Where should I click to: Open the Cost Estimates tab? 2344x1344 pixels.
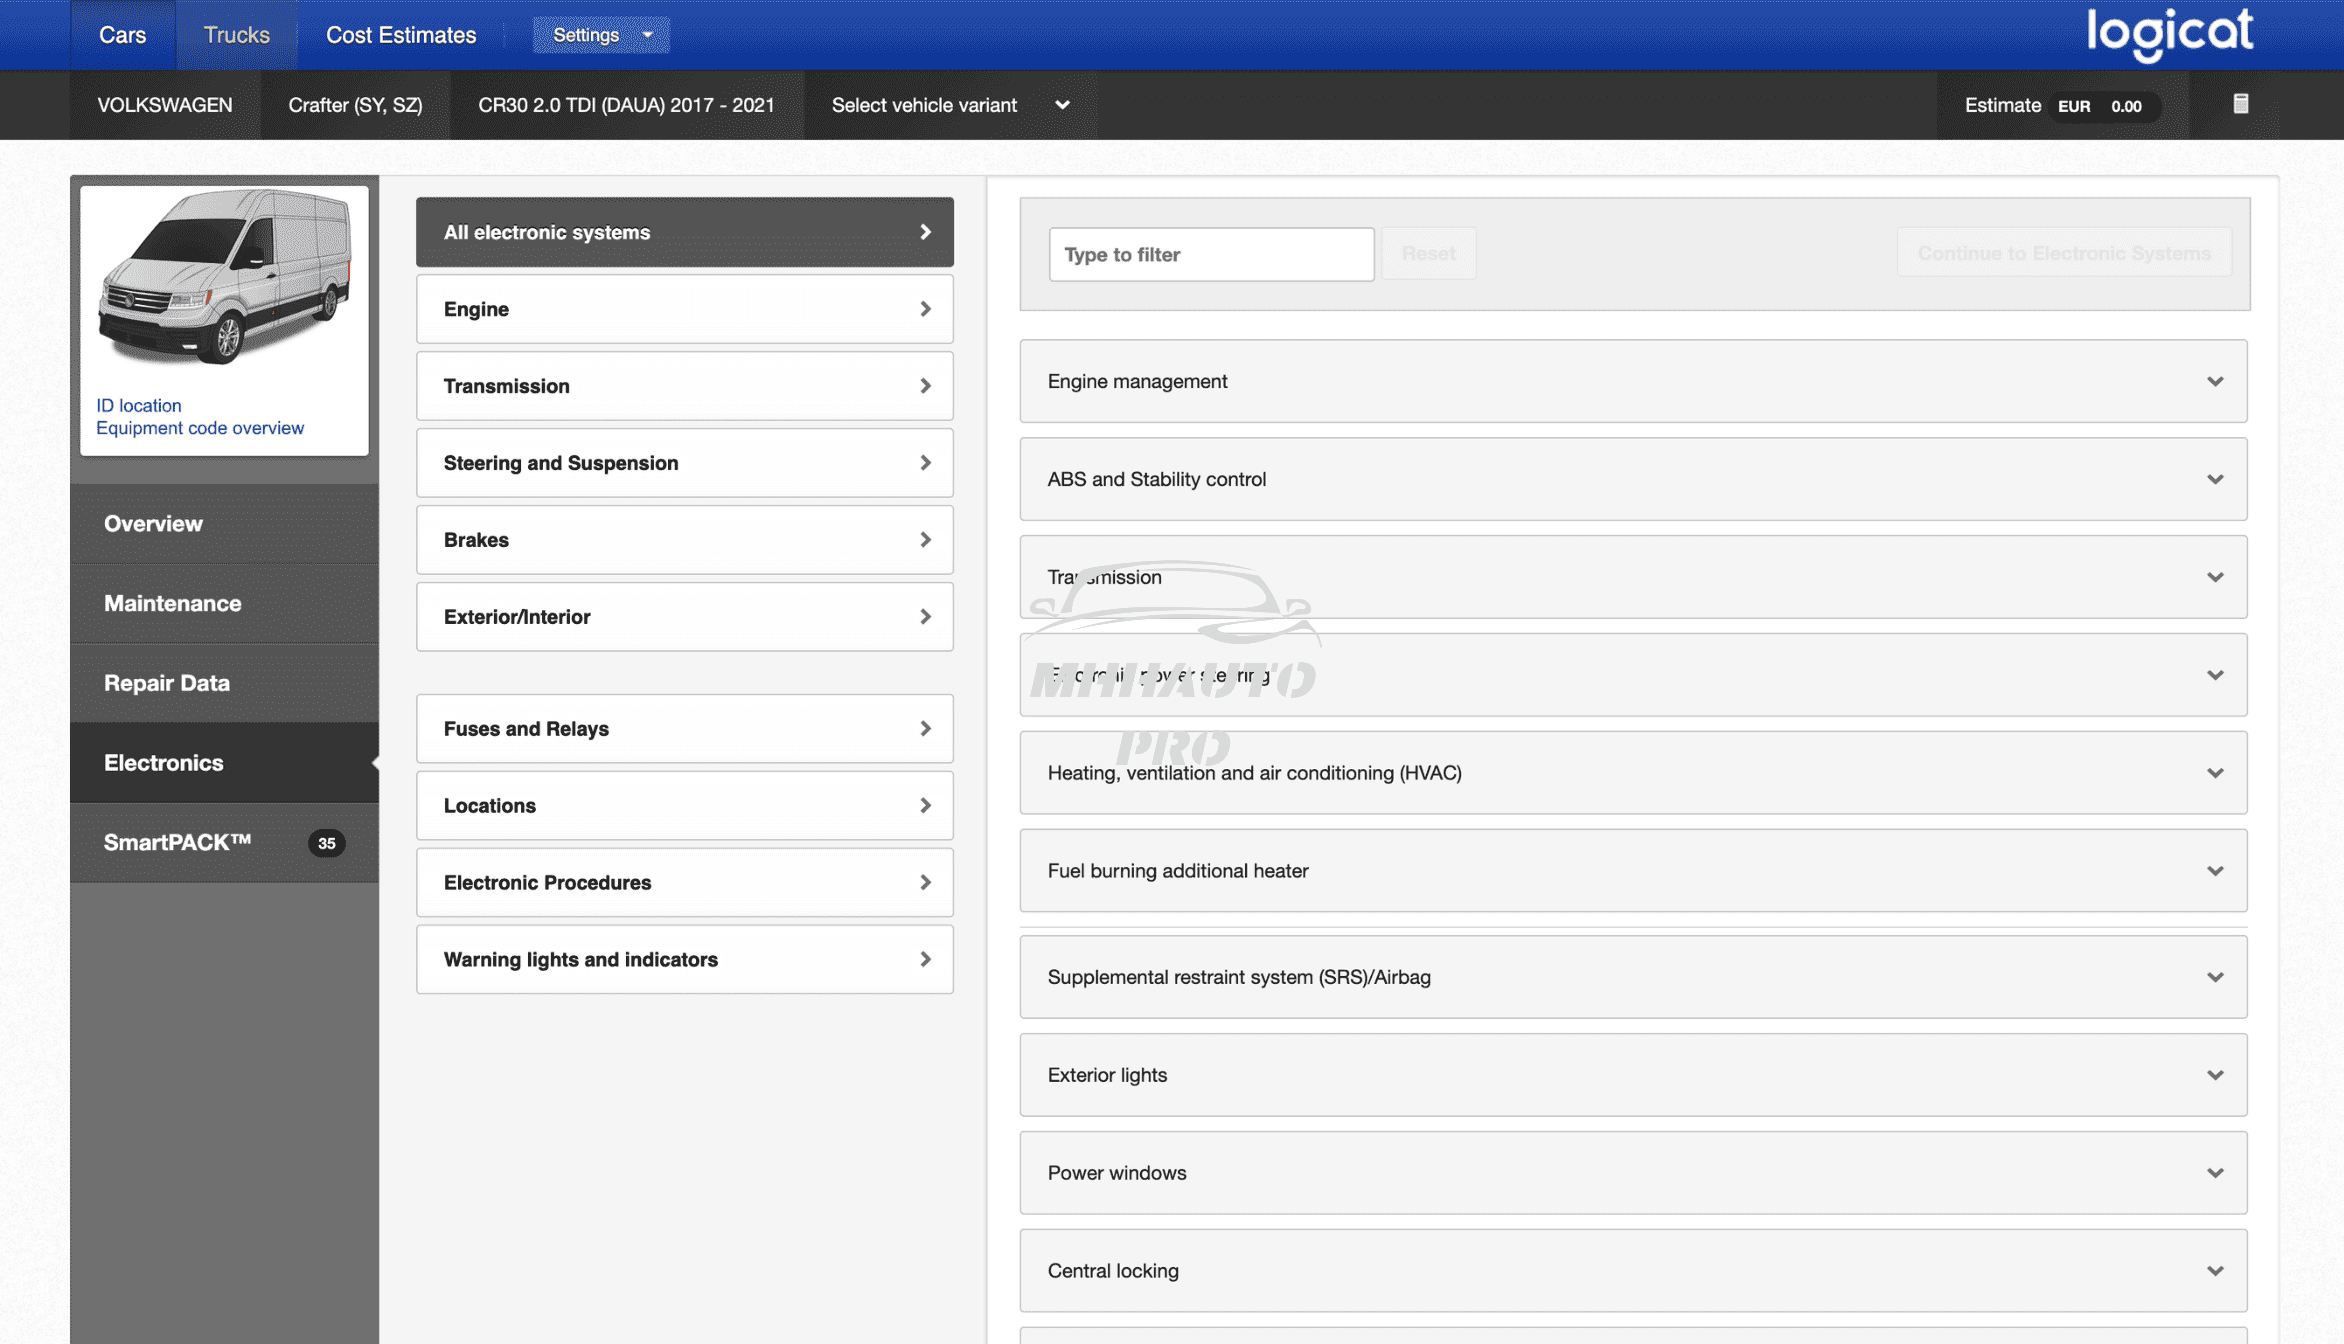pos(400,35)
